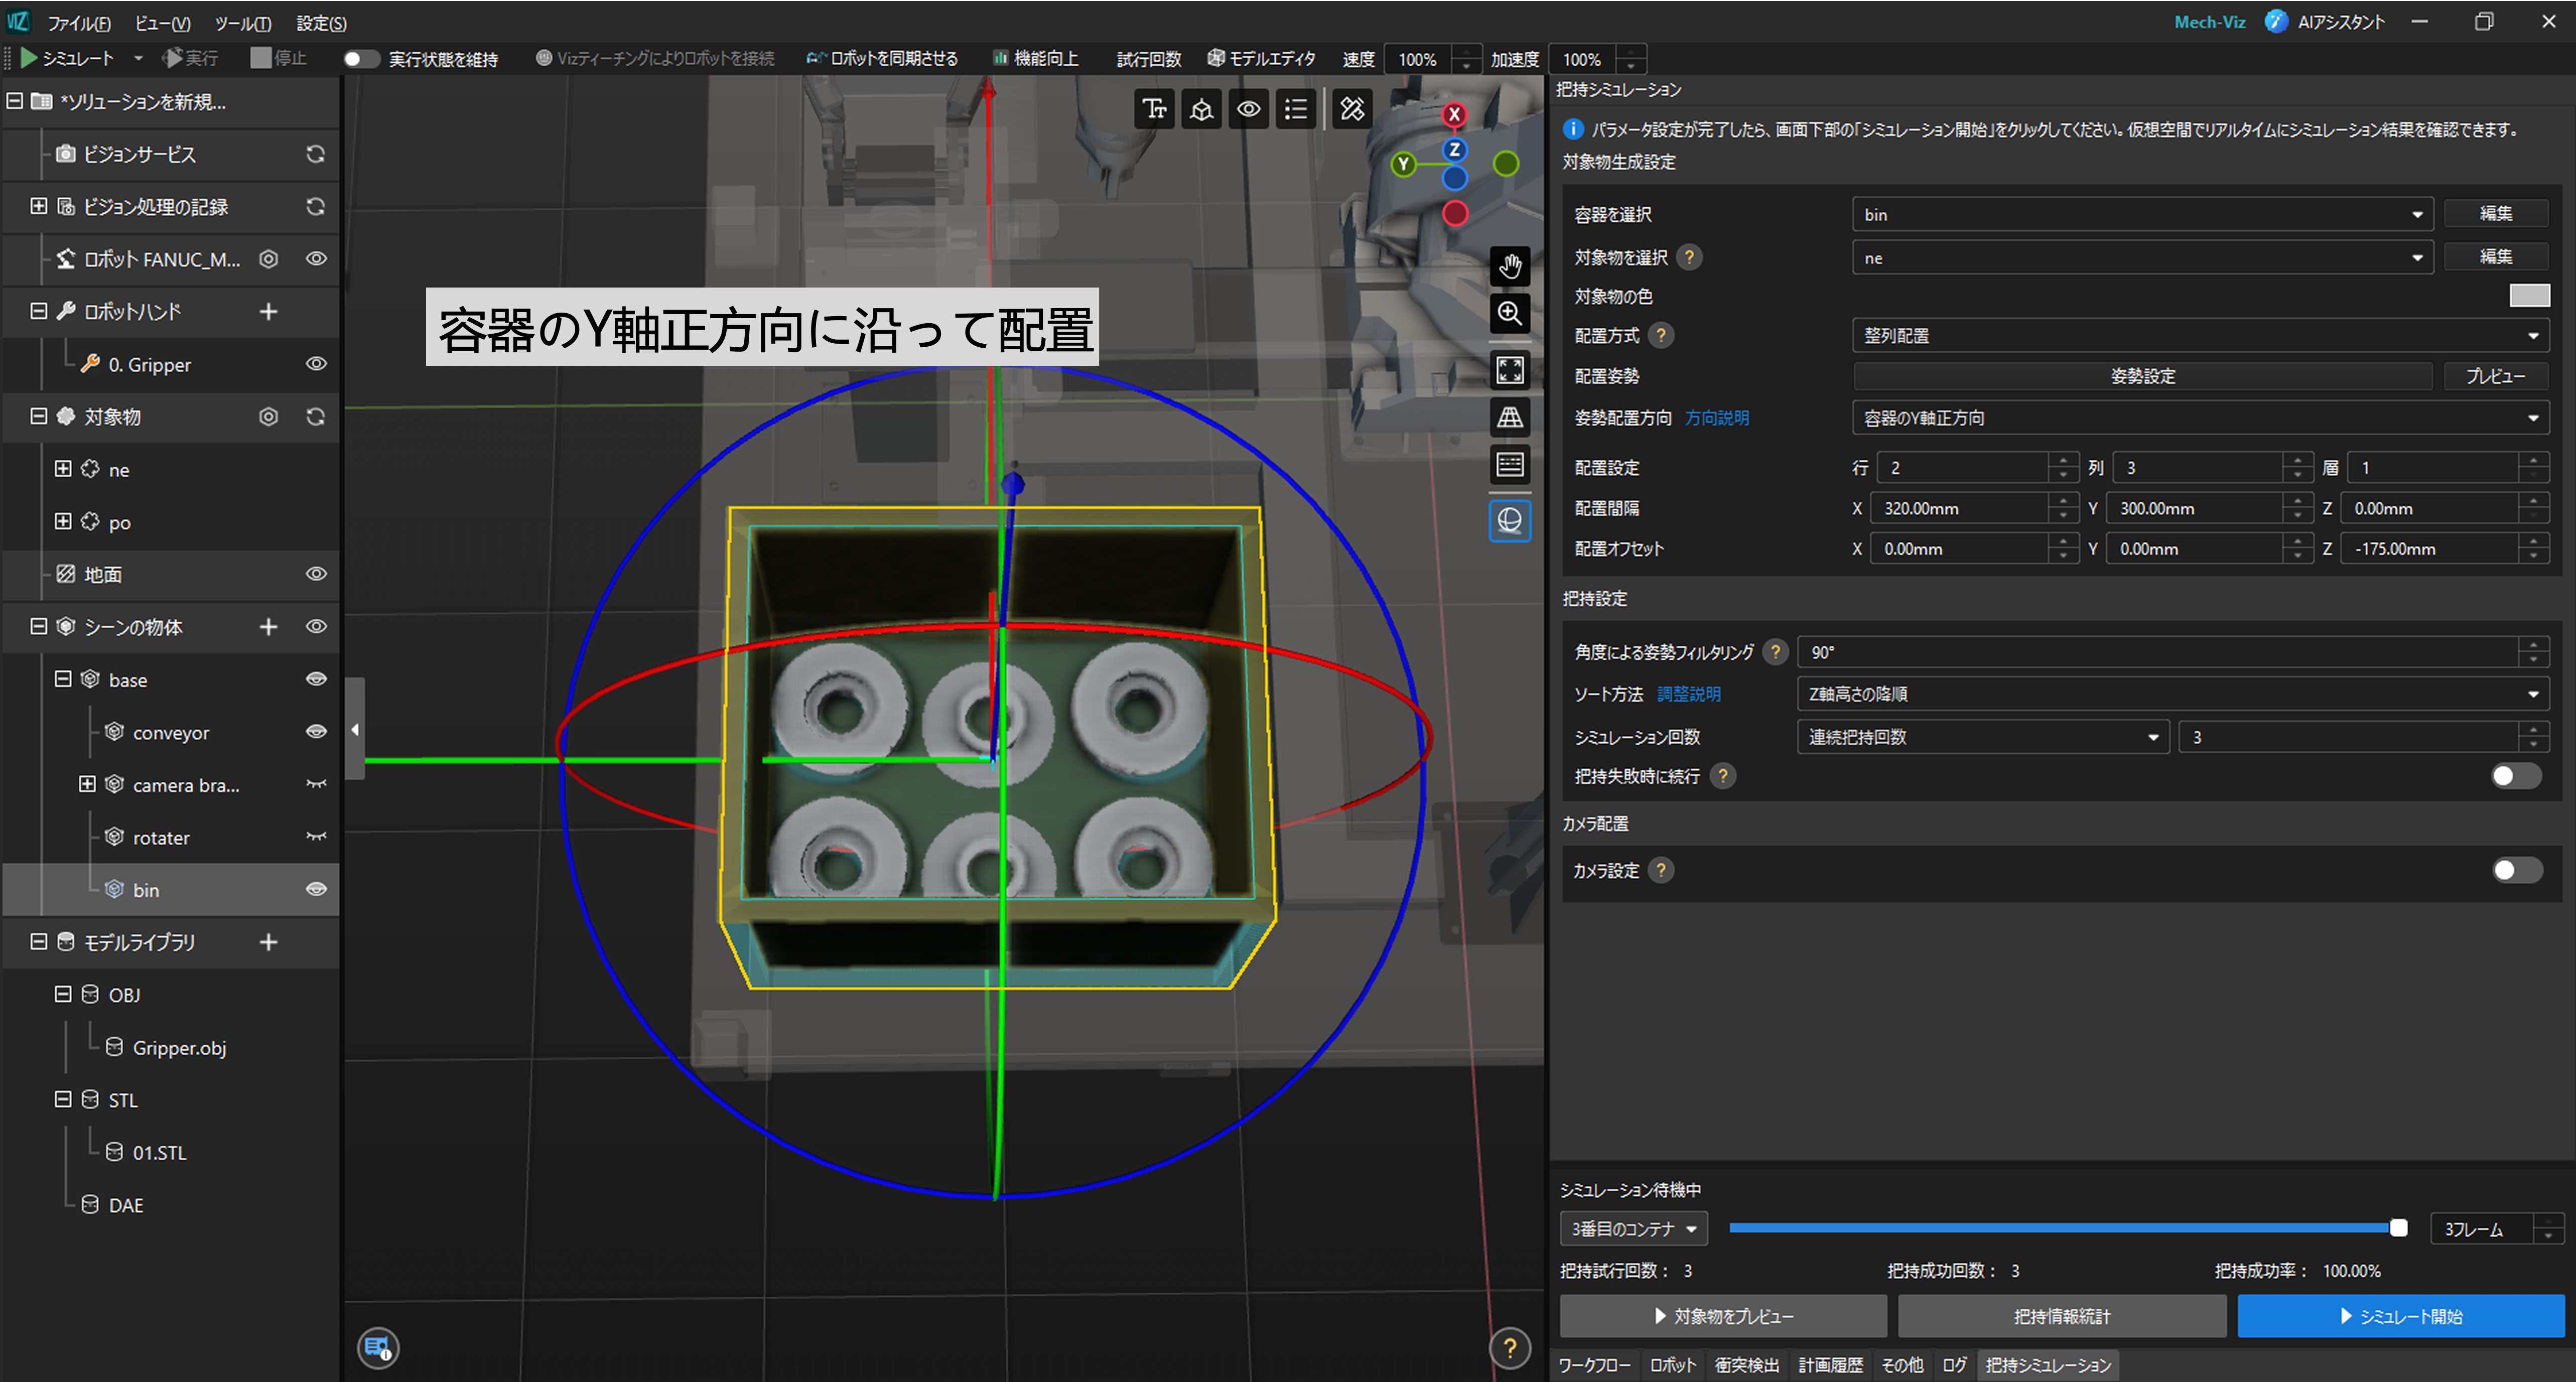Switch to the 衝突検出 tab

pos(1746,1365)
